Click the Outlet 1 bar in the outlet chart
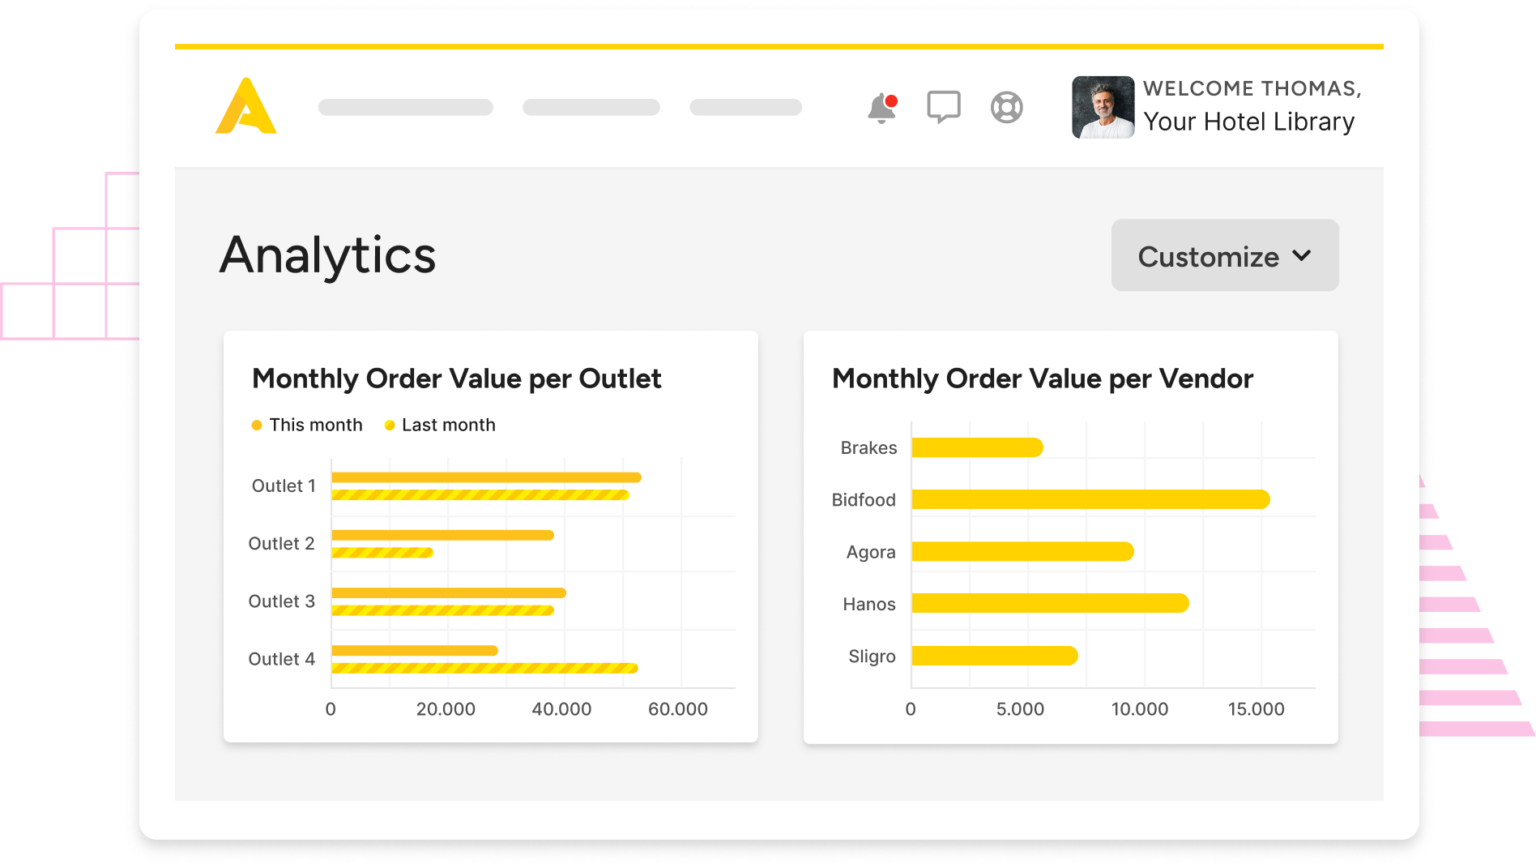The width and height of the screenshot is (1536, 864). pyautogui.click(x=485, y=478)
